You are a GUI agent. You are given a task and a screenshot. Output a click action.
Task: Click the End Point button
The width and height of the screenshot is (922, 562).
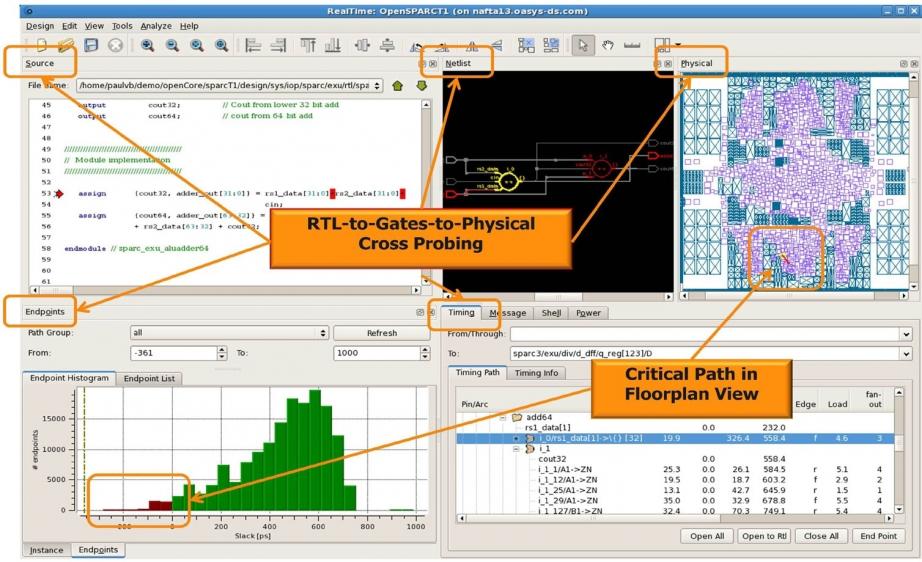(x=878, y=536)
